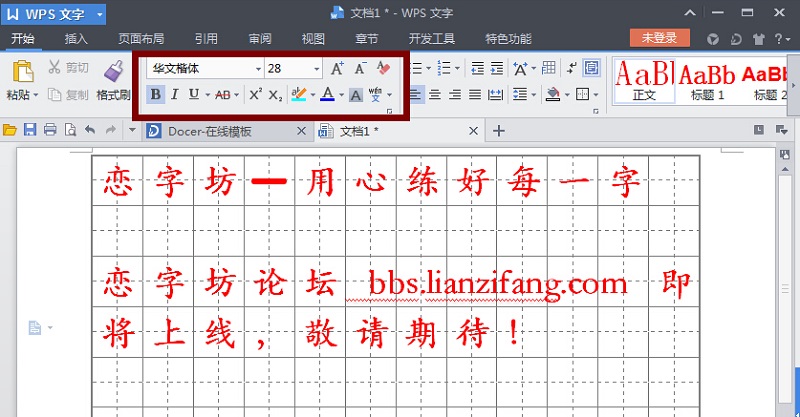The height and width of the screenshot is (417, 800).
Task: Open WPS 文字 application menu arrow
Action: coord(100,15)
